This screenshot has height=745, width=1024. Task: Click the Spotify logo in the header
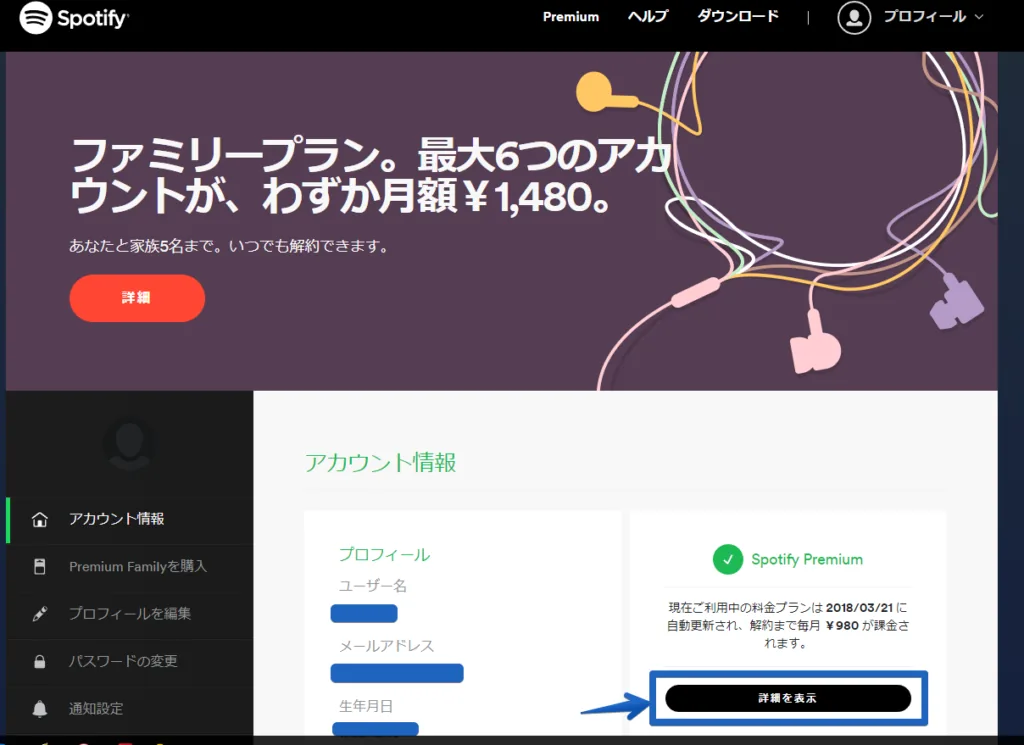[x=74, y=18]
